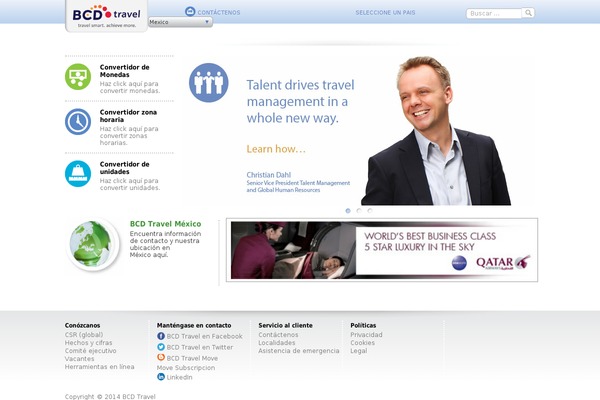This screenshot has height=400, width=600.
Task: Open Move Subscripcion footer link
Action: (x=186, y=367)
